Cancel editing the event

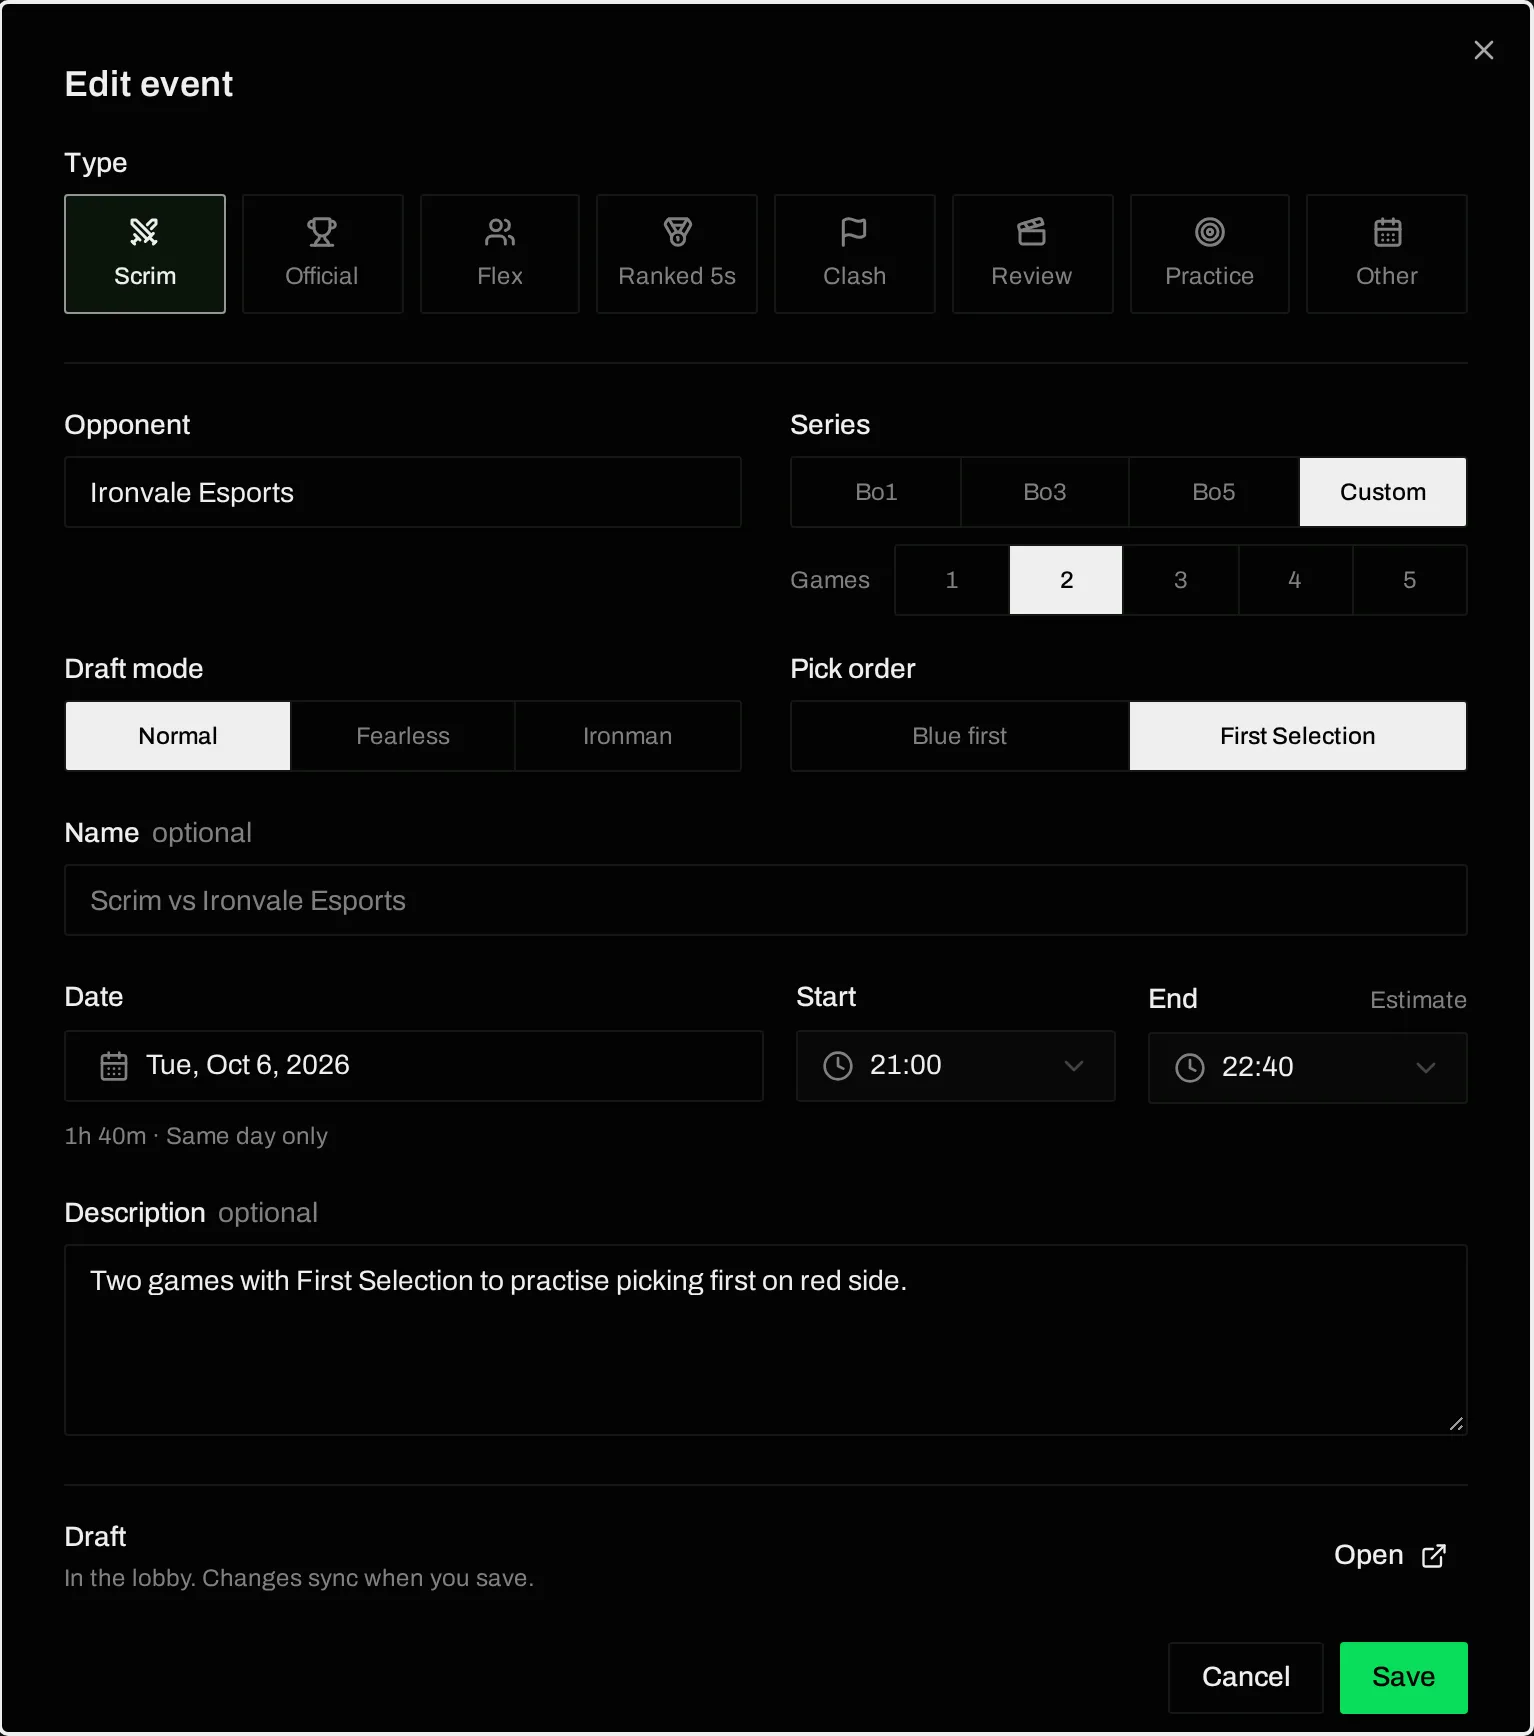[1246, 1677]
